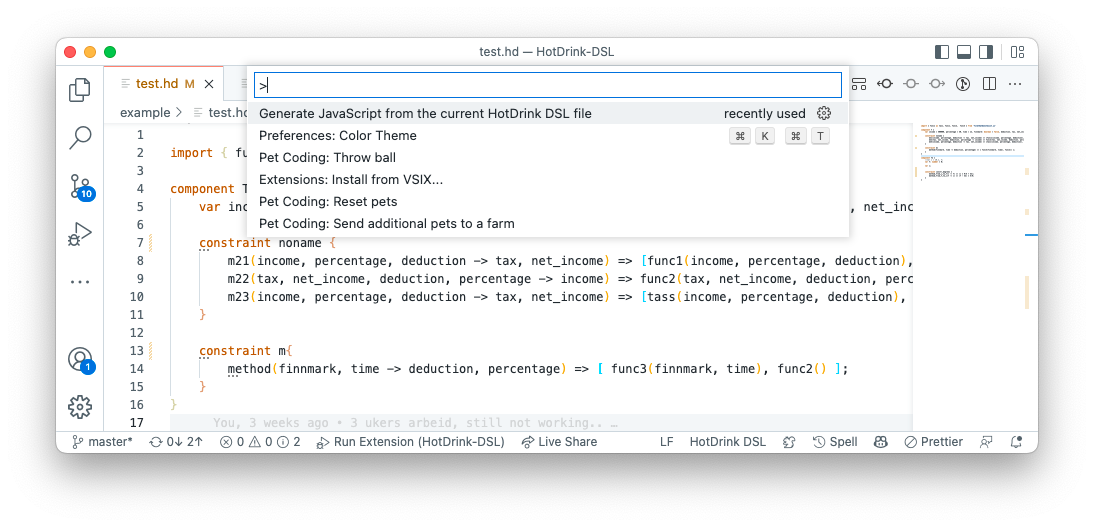The image size is (1094, 527).
Task: Click the notifications bell in status bar
Action: pyautogui.click(x=1017, y=442)
